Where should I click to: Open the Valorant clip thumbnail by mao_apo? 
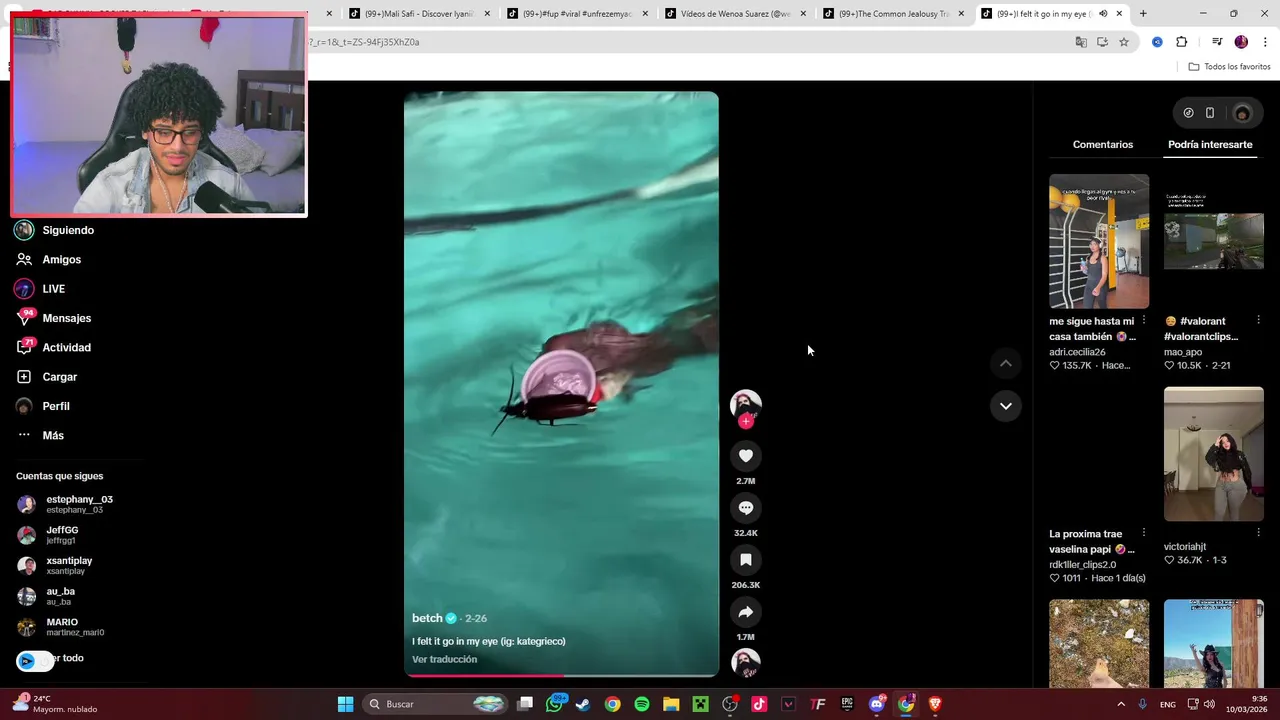(1213, 241)
